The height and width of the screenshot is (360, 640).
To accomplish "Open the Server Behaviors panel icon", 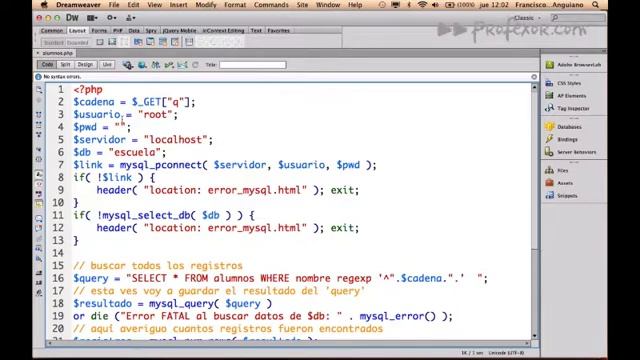I will [x=549, y=152].
